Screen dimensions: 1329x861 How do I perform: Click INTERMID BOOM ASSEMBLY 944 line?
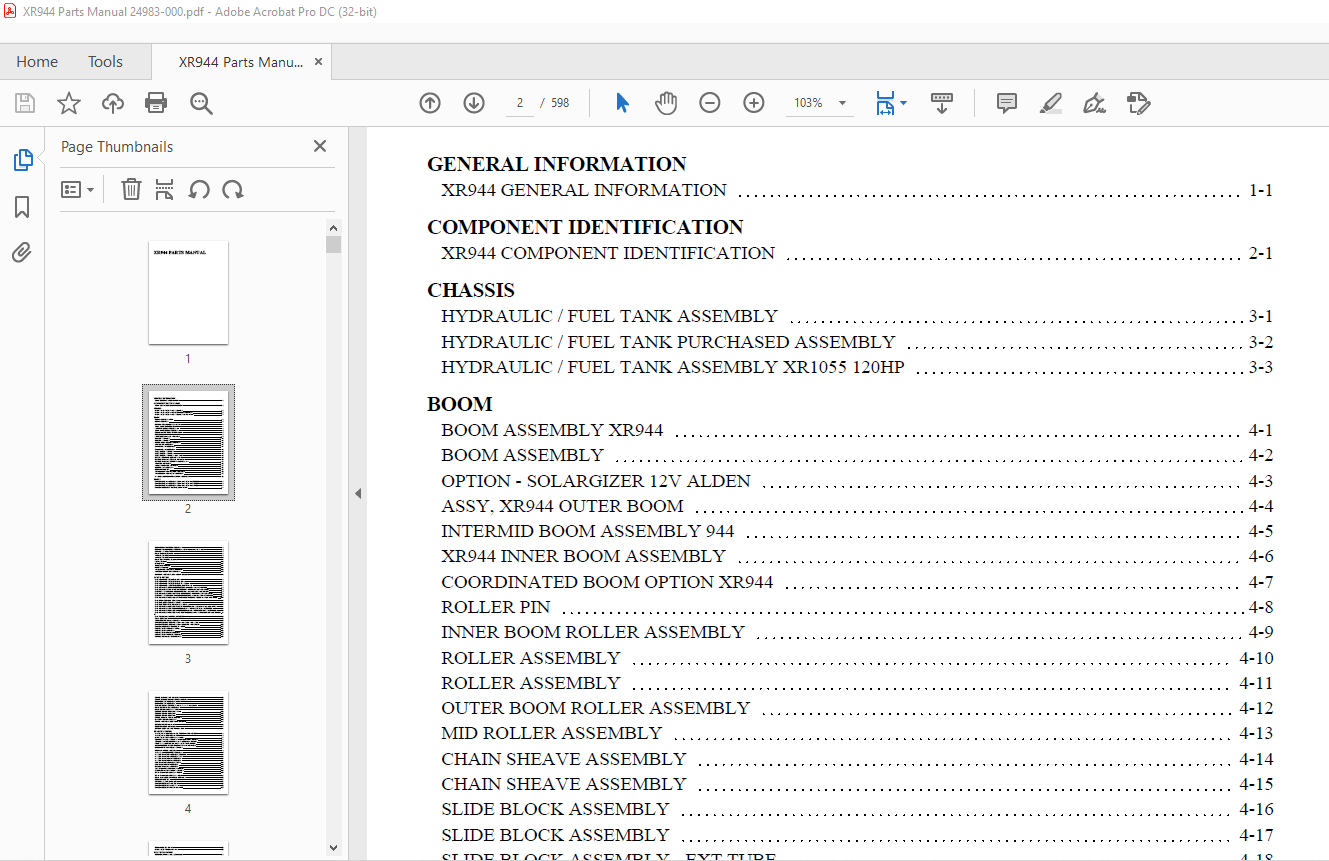pyautogui.click(x=588, y=532)
